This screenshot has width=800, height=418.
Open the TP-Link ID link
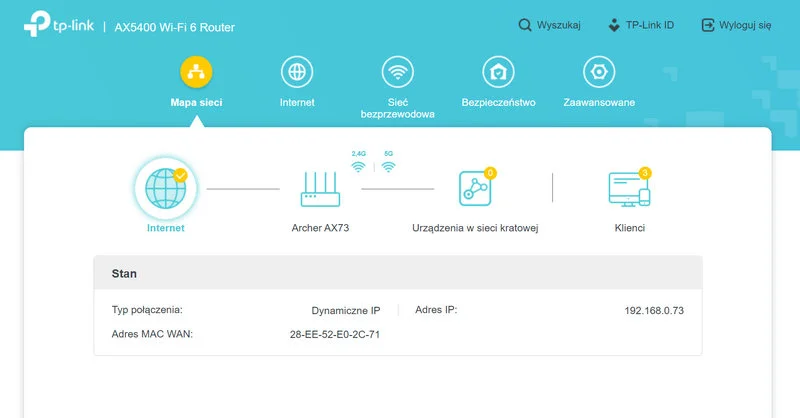click(642, 25)
